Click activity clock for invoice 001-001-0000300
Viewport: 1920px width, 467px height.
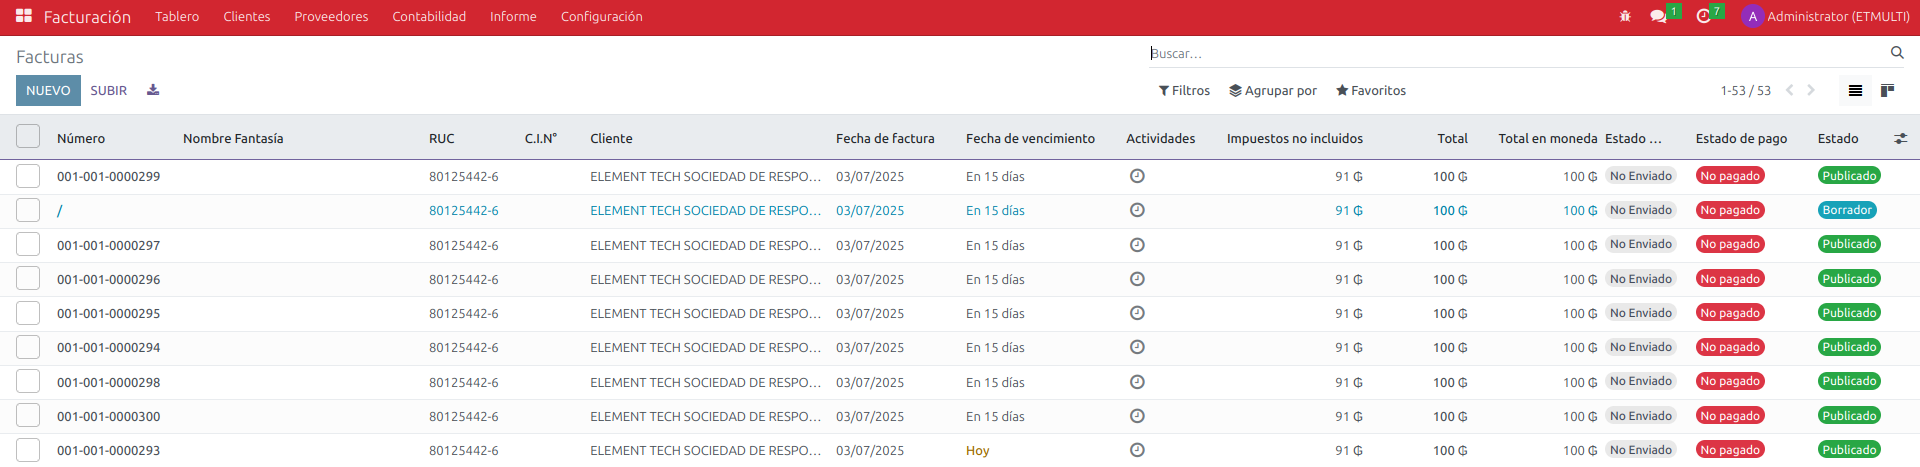(x=1137, y=416)
